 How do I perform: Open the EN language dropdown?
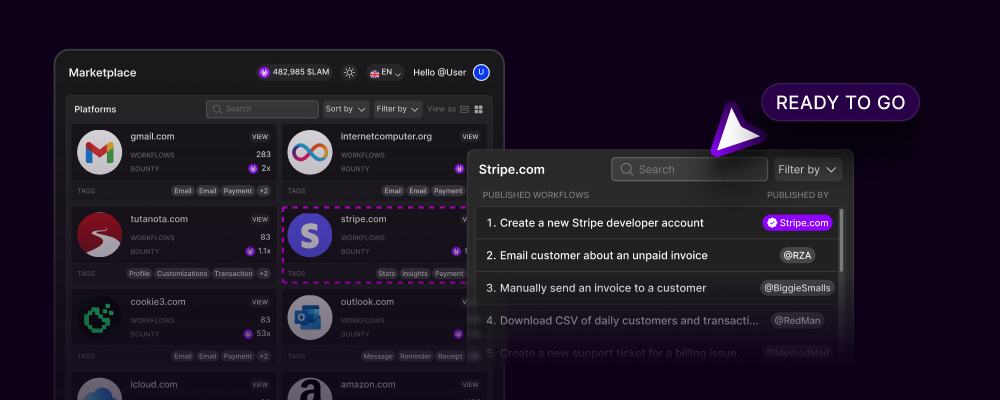tap(386, 73)
